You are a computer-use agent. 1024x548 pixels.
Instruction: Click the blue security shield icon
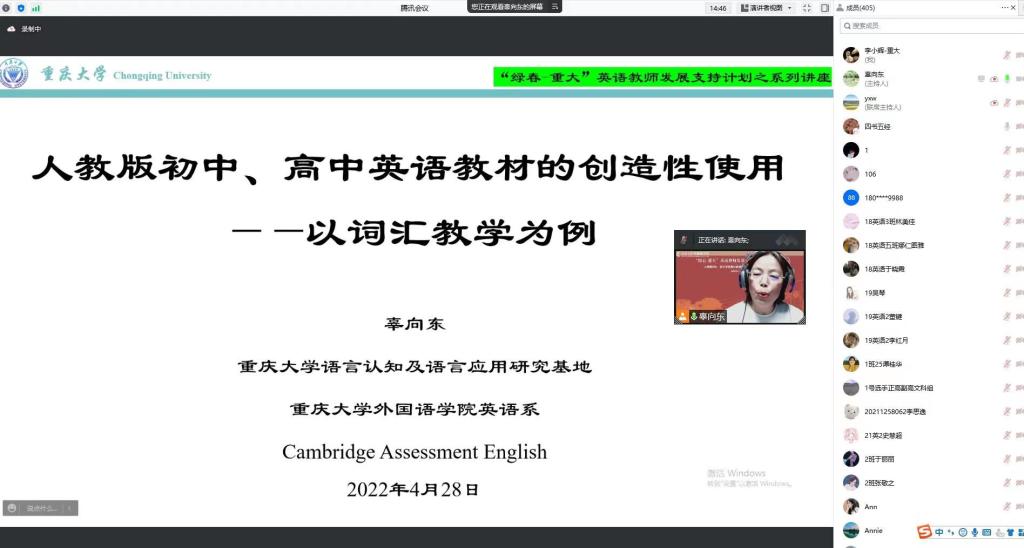(21, 8)
